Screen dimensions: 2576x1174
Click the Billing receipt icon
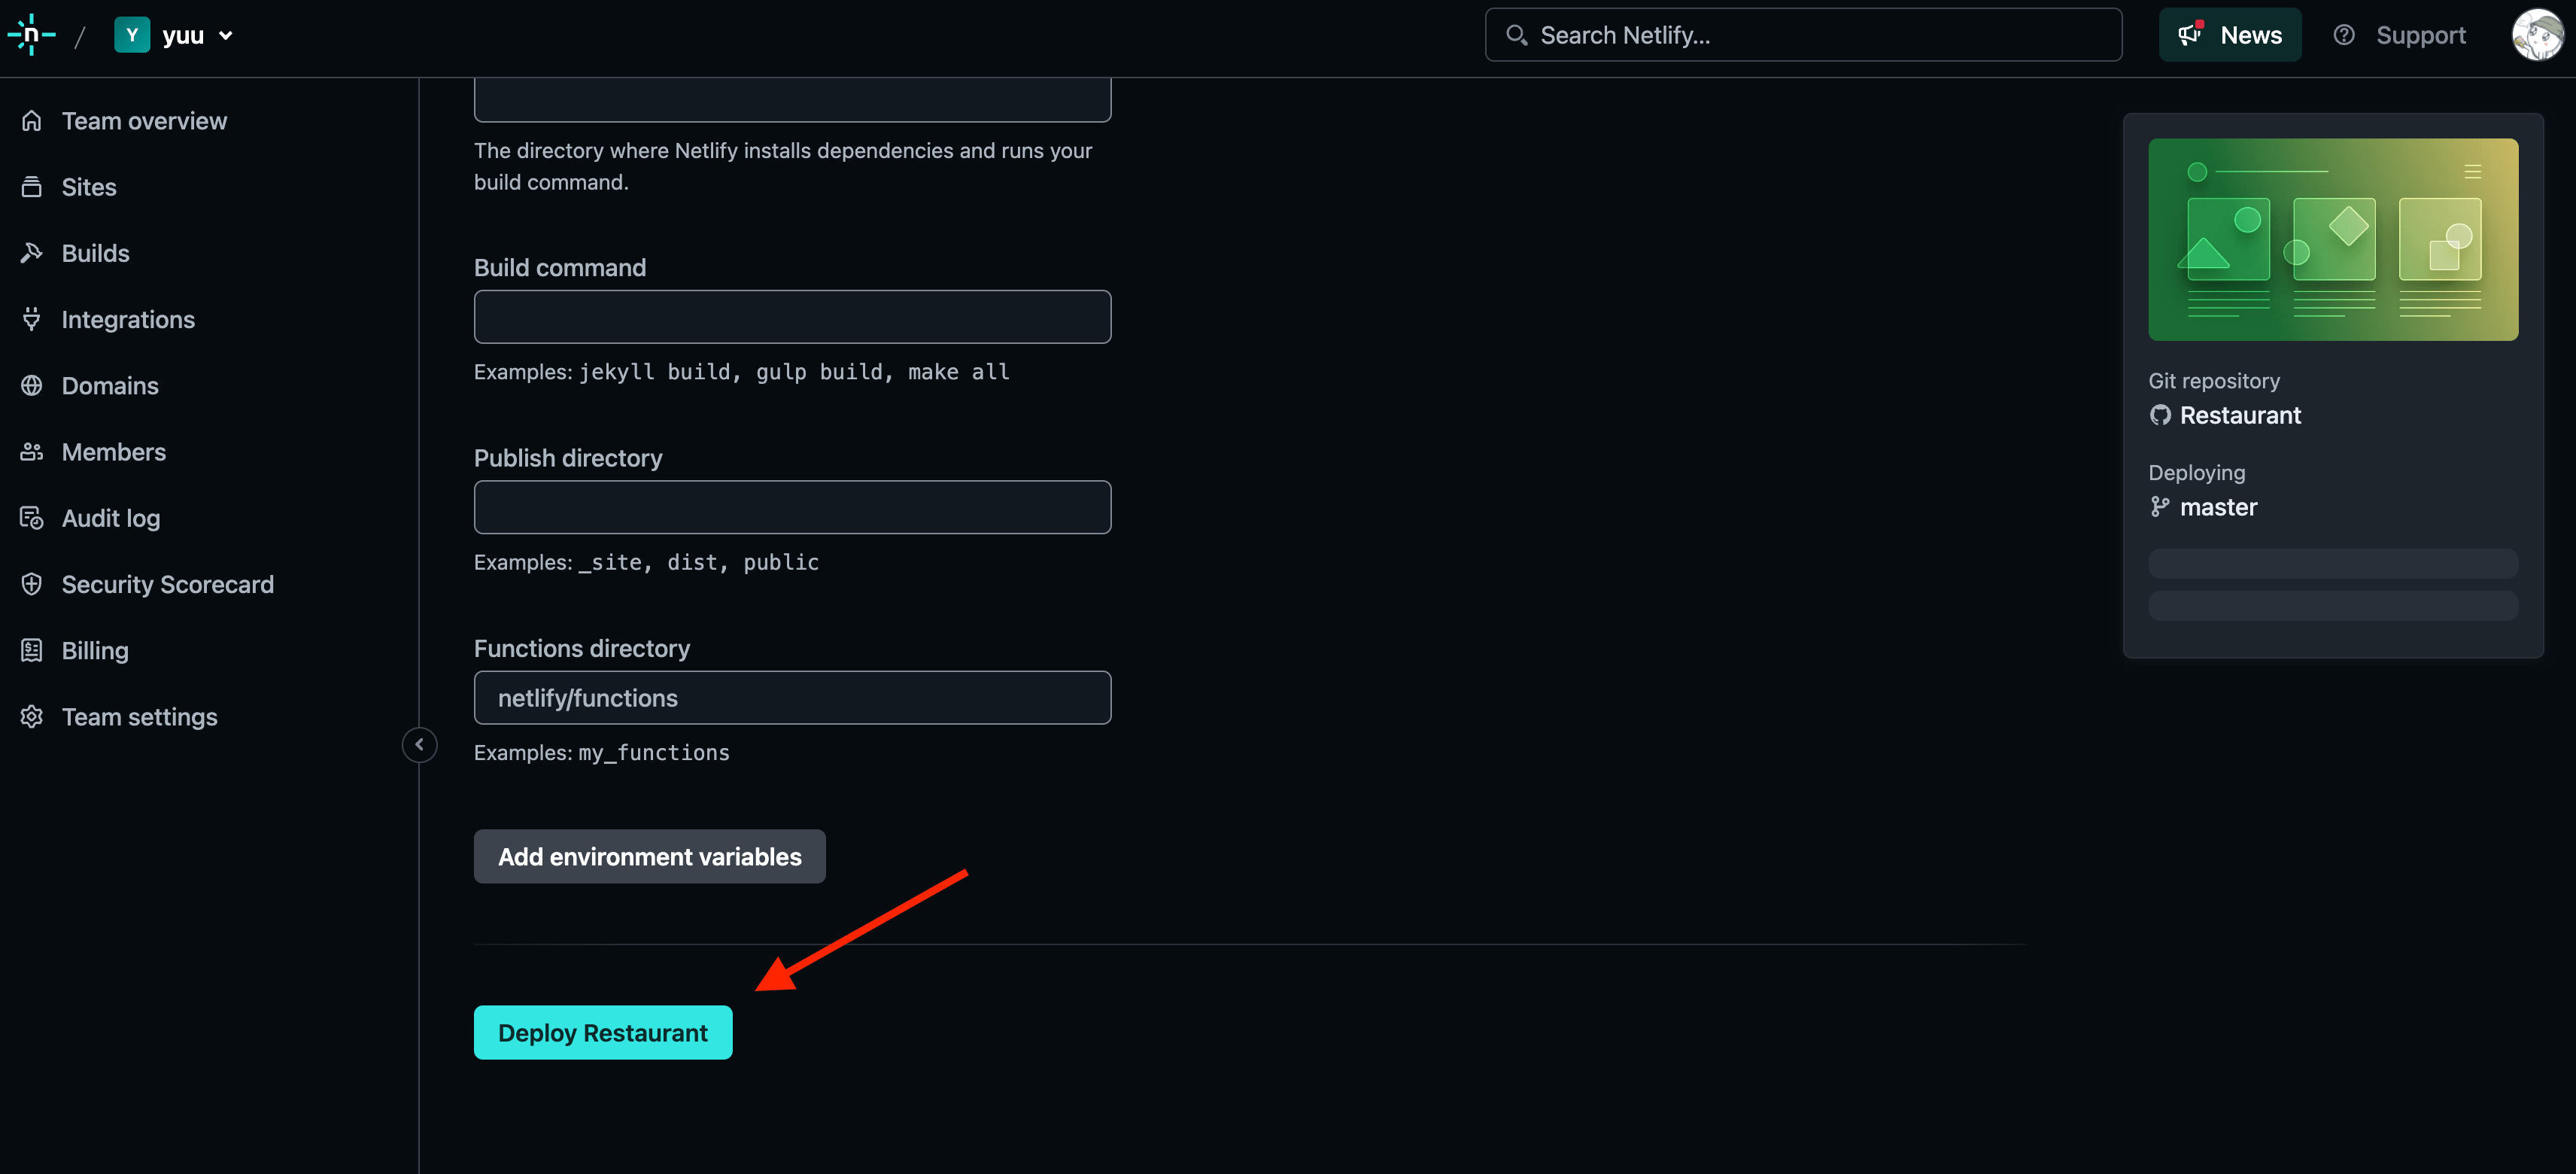coord(32,650)
